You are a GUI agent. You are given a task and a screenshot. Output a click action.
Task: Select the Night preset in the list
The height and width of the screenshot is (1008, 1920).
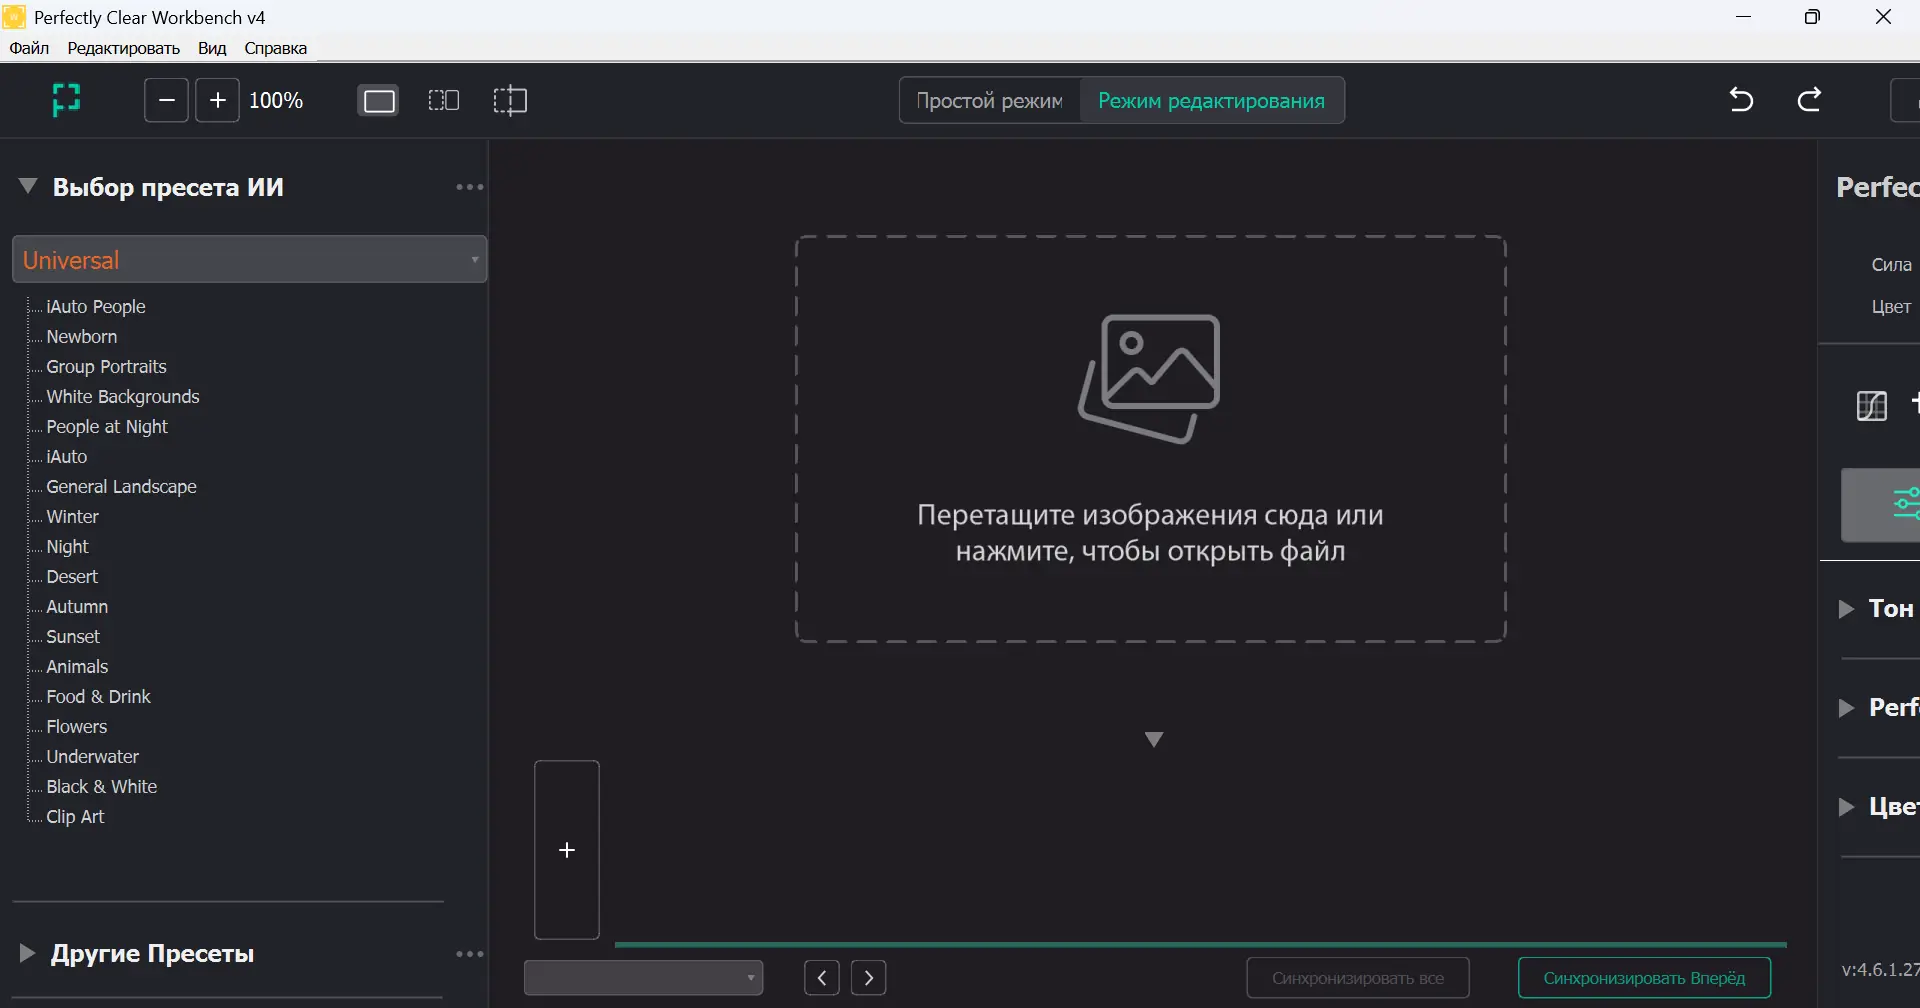point(66,546)
